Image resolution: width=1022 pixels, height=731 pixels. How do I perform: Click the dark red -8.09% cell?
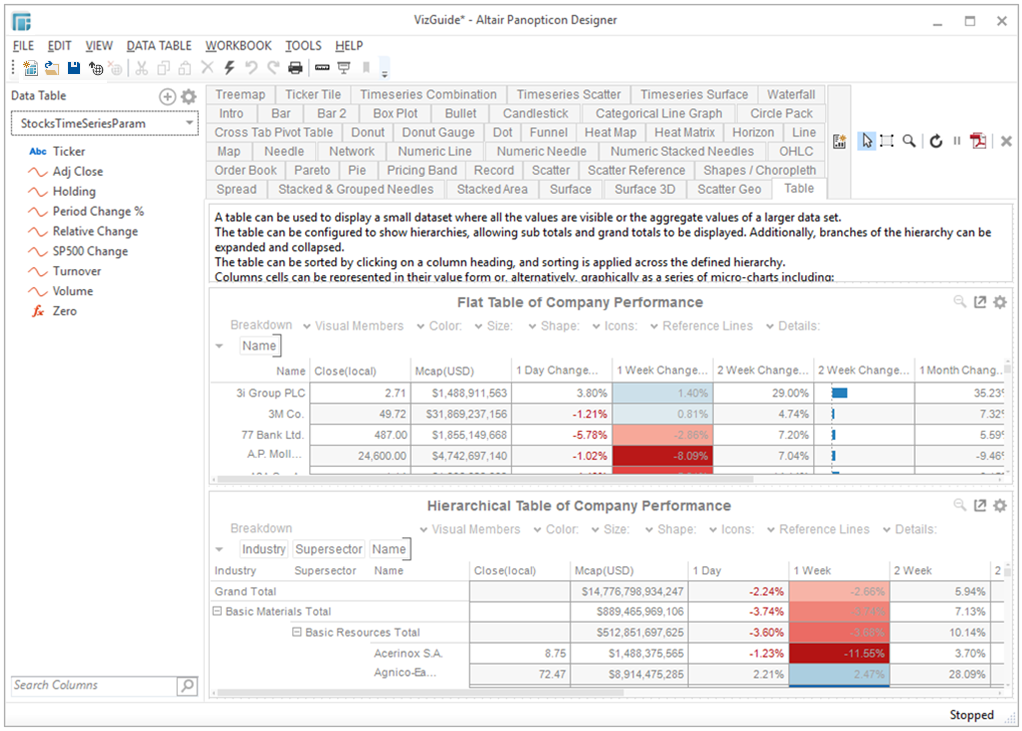point(661,456)
